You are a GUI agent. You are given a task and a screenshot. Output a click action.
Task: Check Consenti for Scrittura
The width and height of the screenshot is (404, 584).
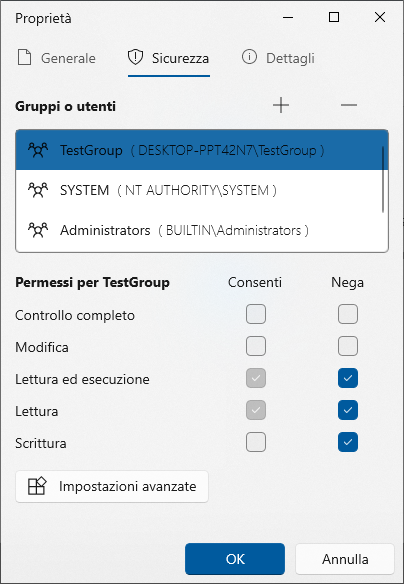pyautogui.click(x=256, y=442)
